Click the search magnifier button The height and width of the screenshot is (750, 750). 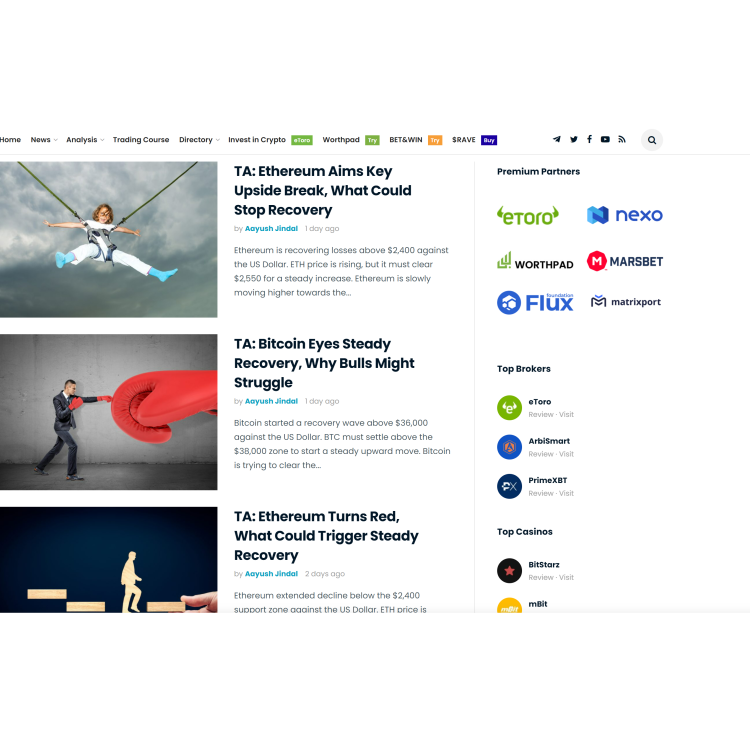652,140
